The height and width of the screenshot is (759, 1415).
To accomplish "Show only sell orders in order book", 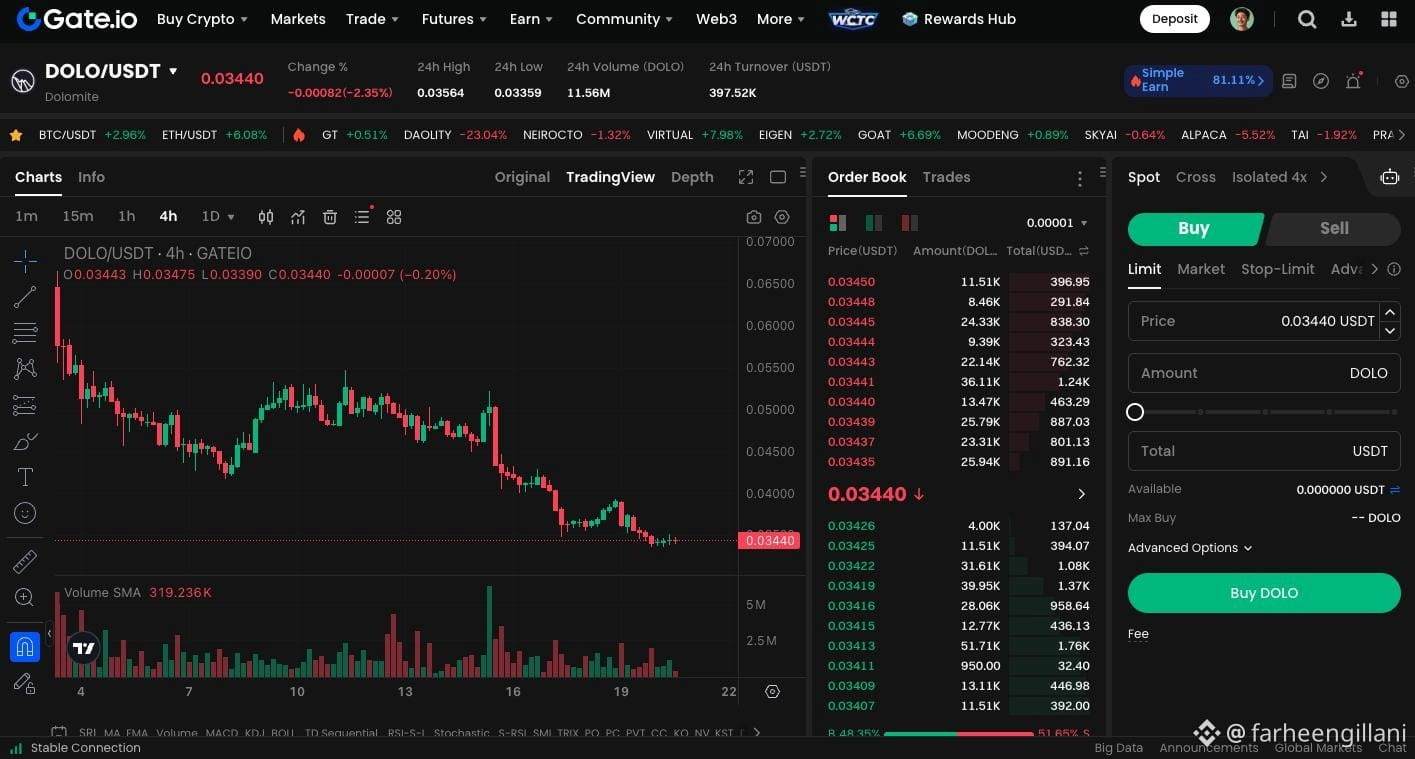I will tap(910, 223).
